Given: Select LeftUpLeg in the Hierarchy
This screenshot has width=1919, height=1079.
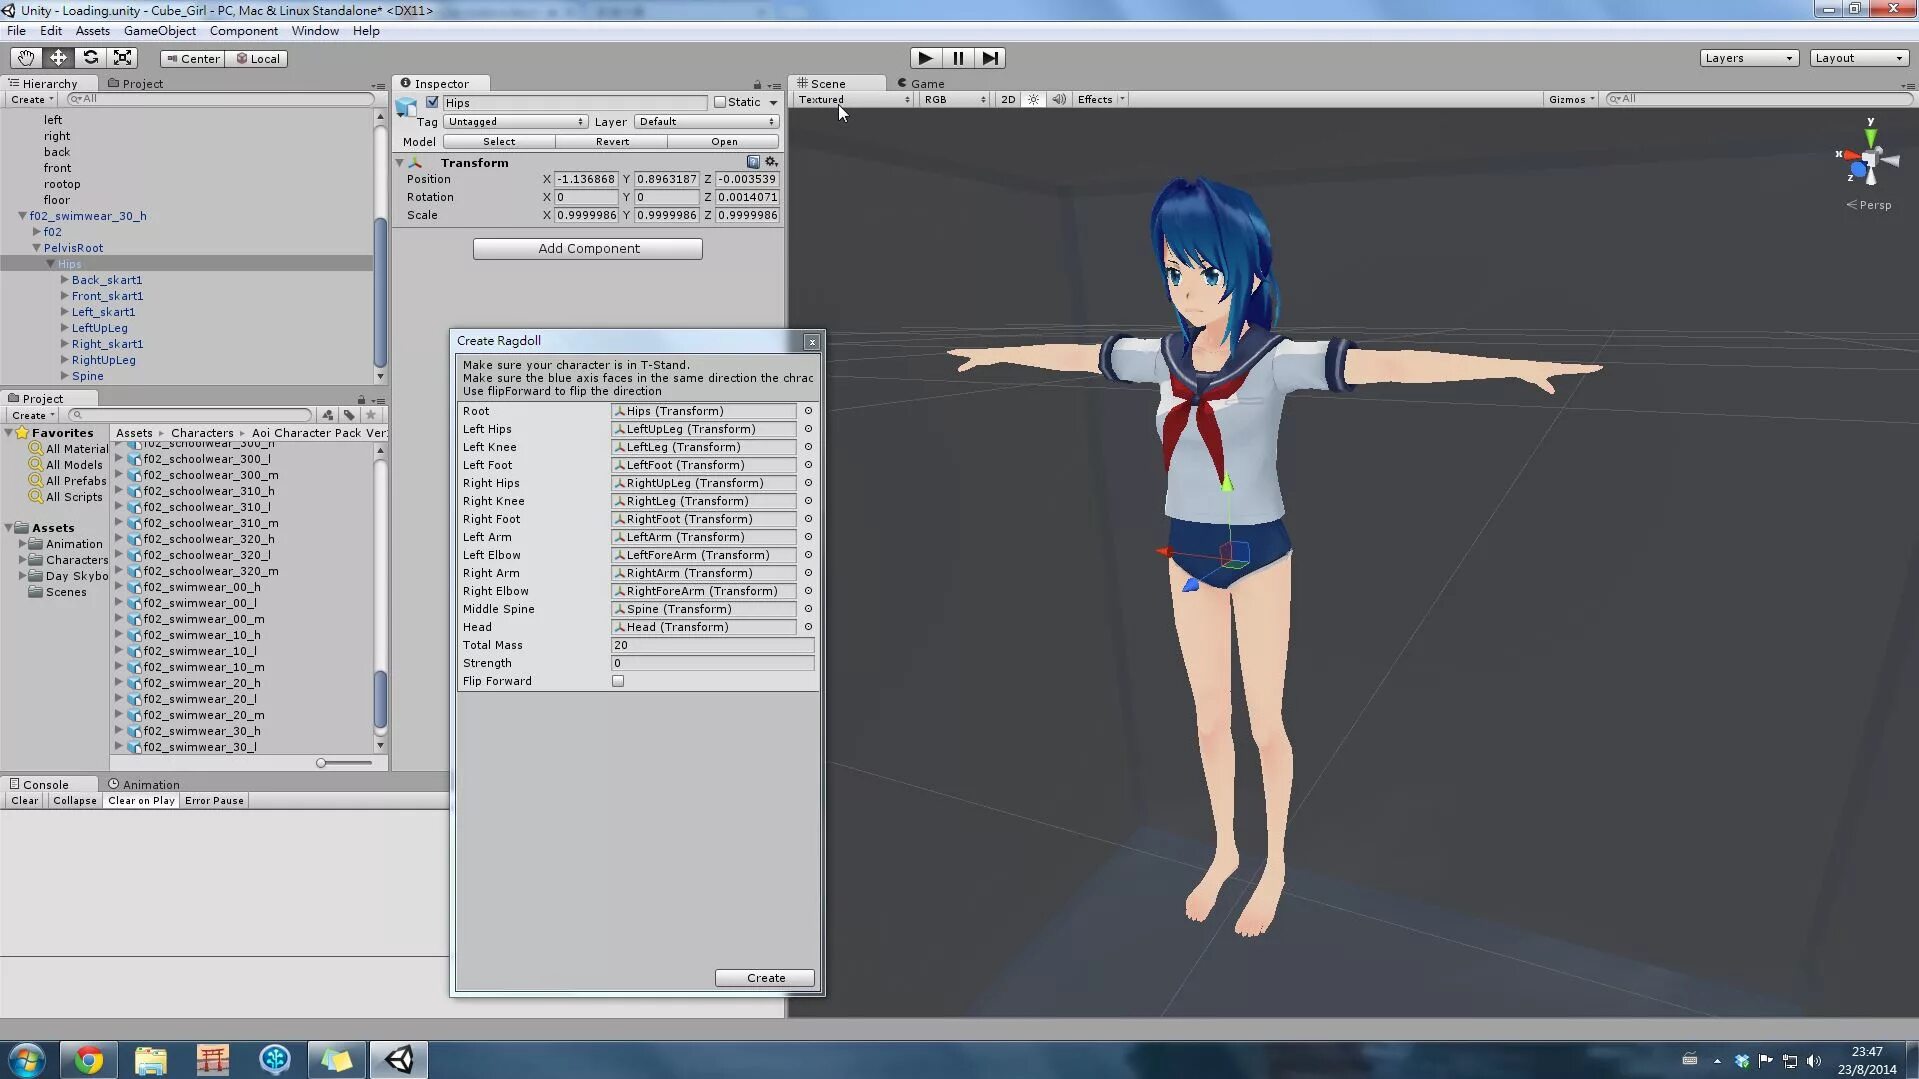Looking at the screenshot, I should coord(100,328).
